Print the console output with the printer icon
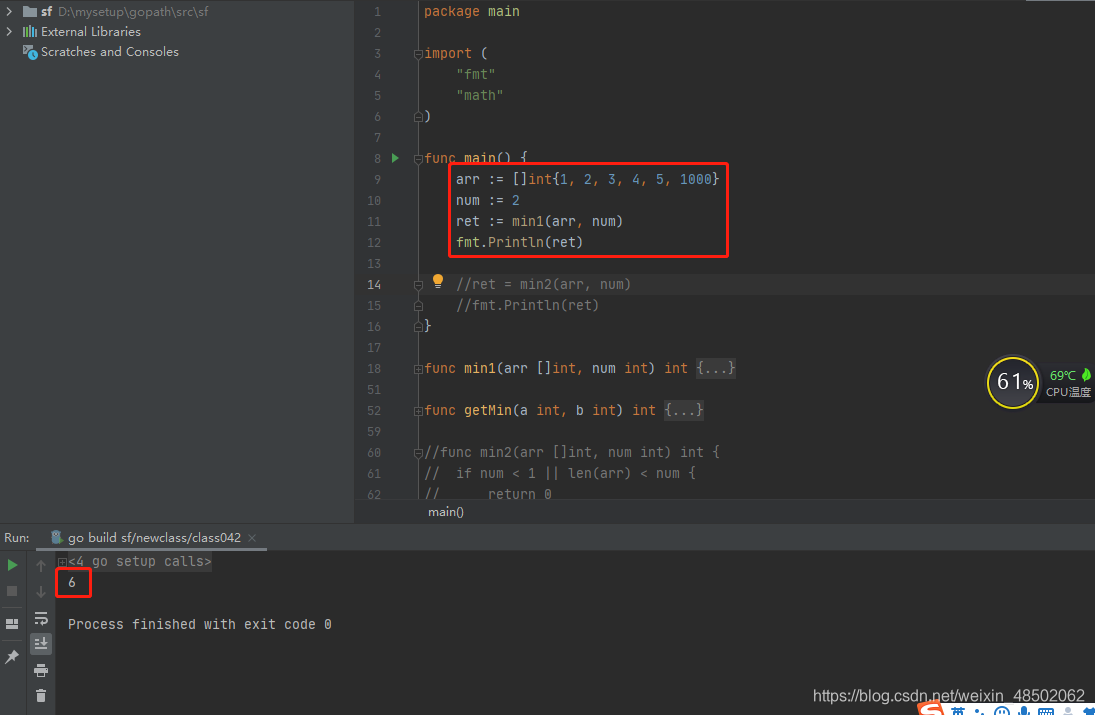1095x715 pixels. pyautogui.click(x=41, y=670)
